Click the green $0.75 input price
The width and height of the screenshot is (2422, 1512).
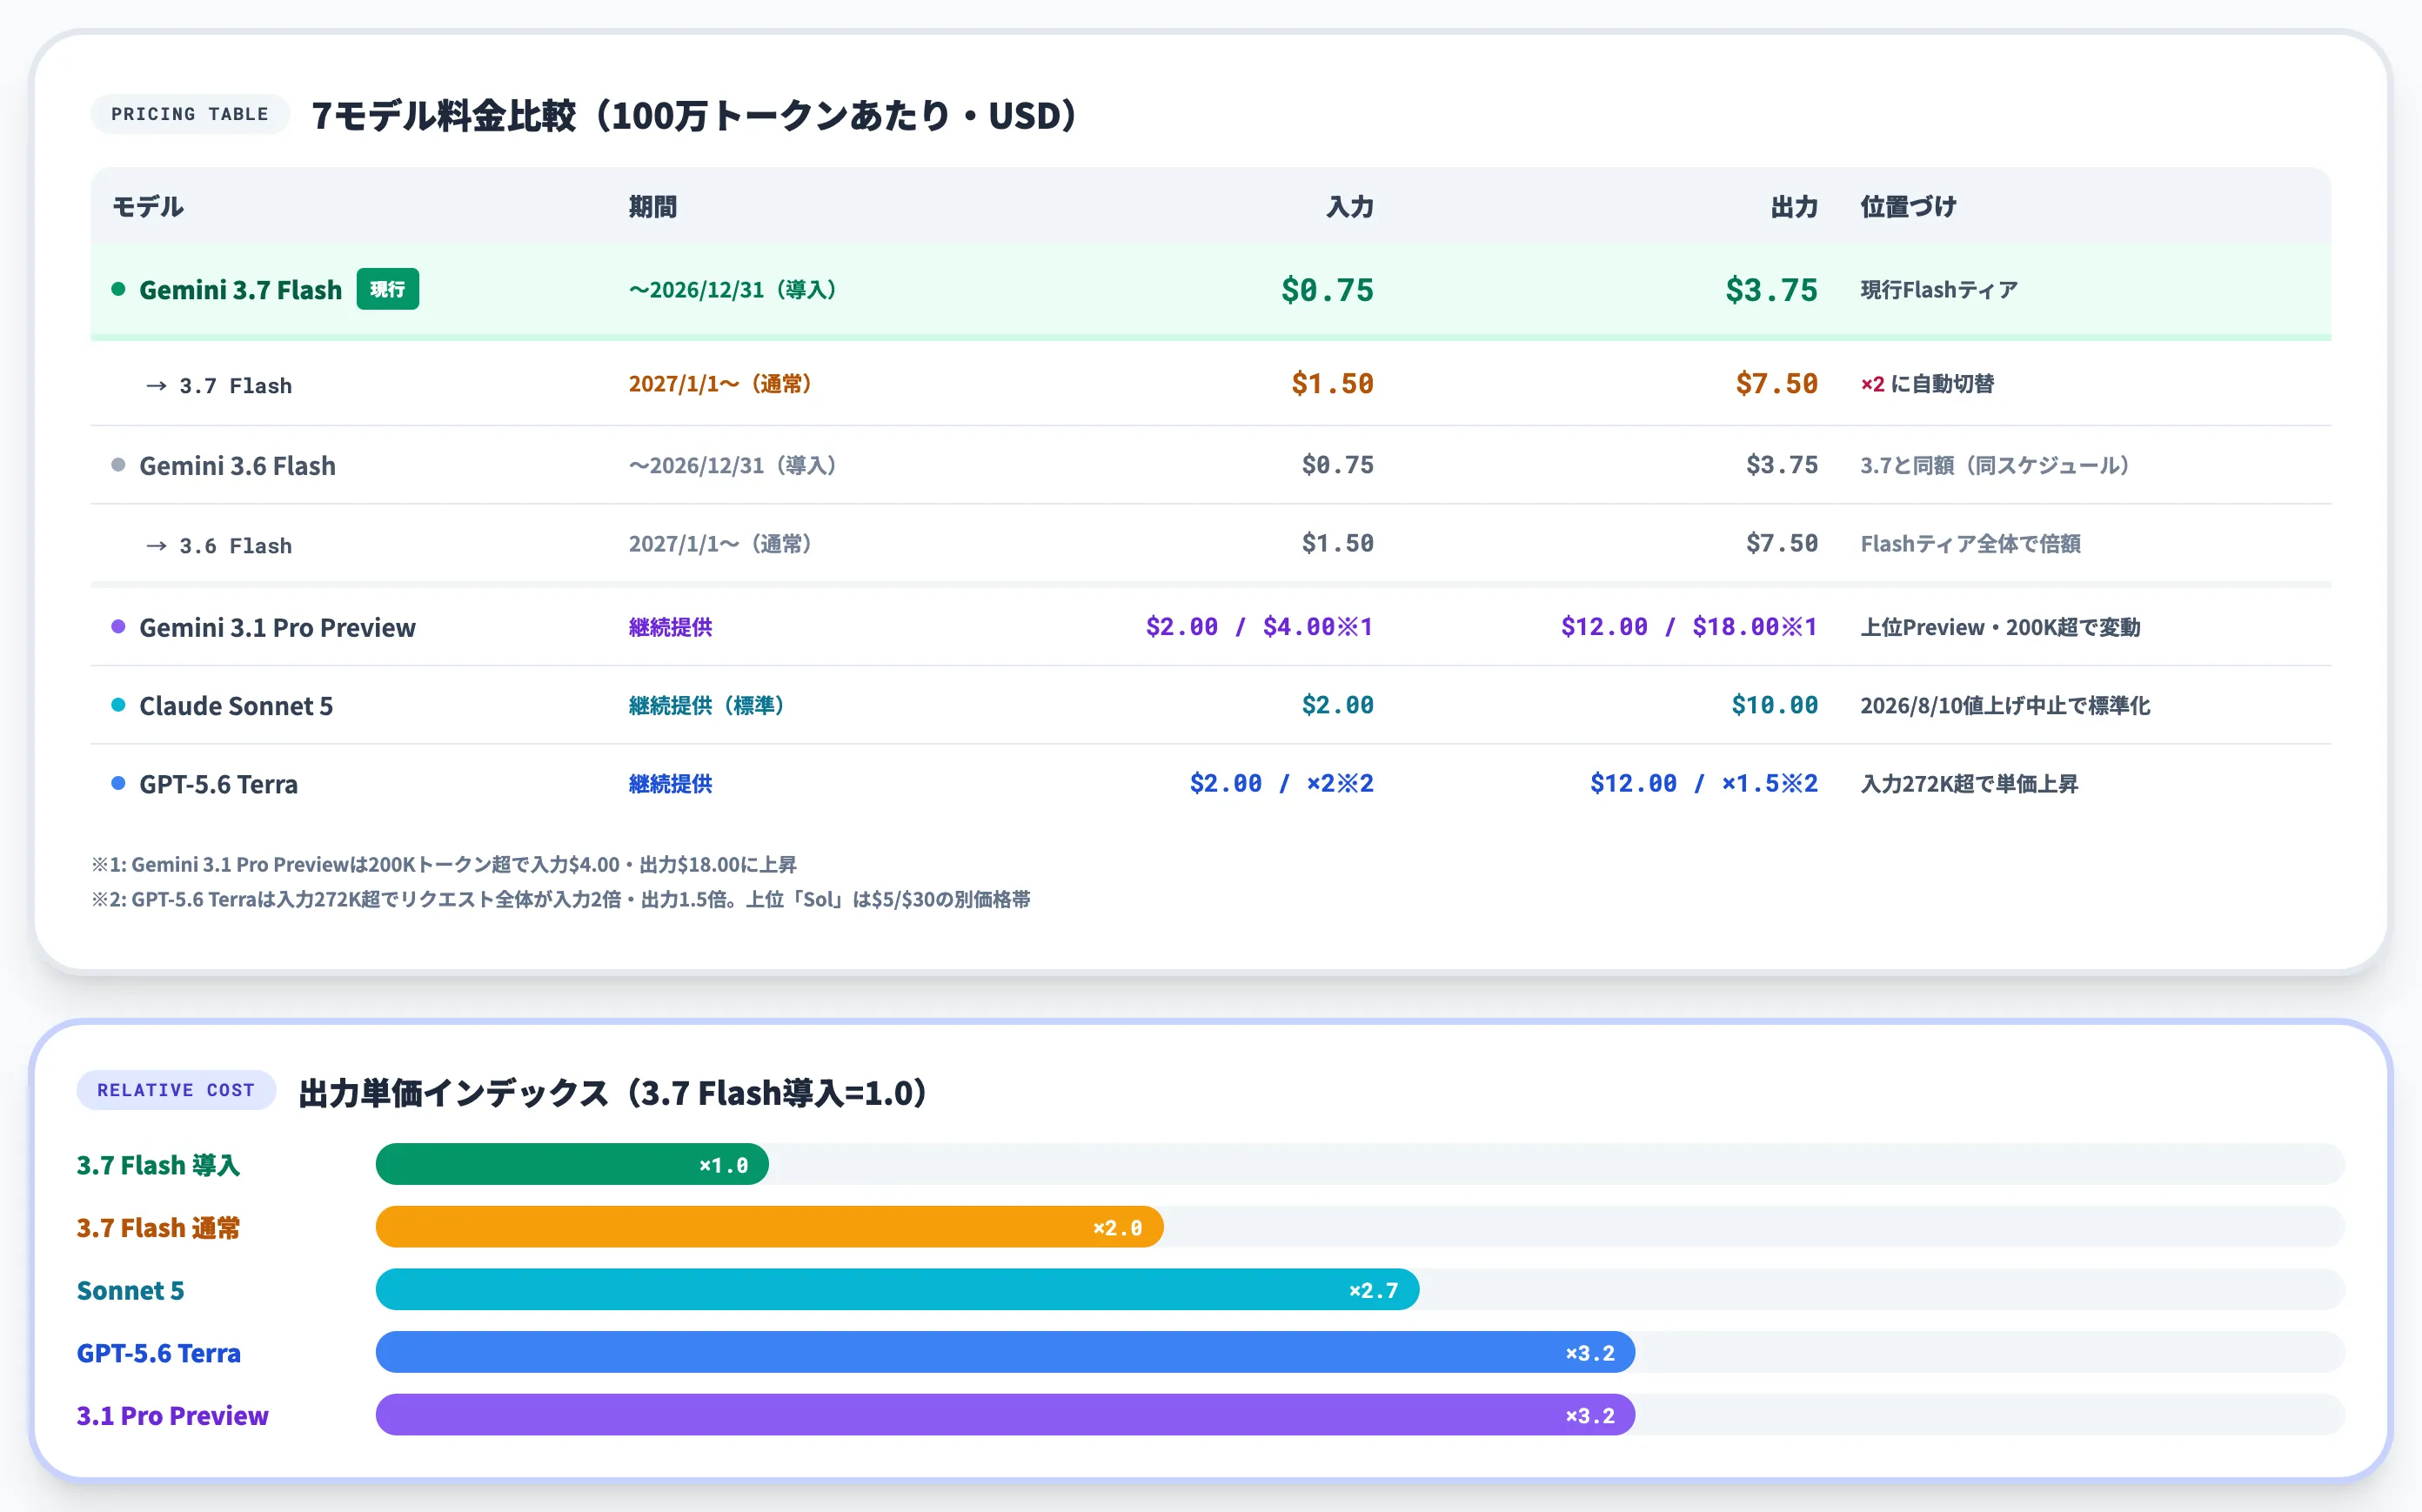(1327, 290)
